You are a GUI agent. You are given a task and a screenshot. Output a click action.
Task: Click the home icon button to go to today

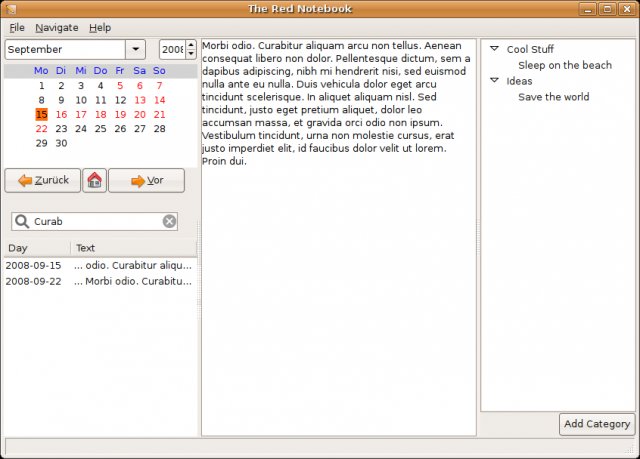tap(94, 180)
